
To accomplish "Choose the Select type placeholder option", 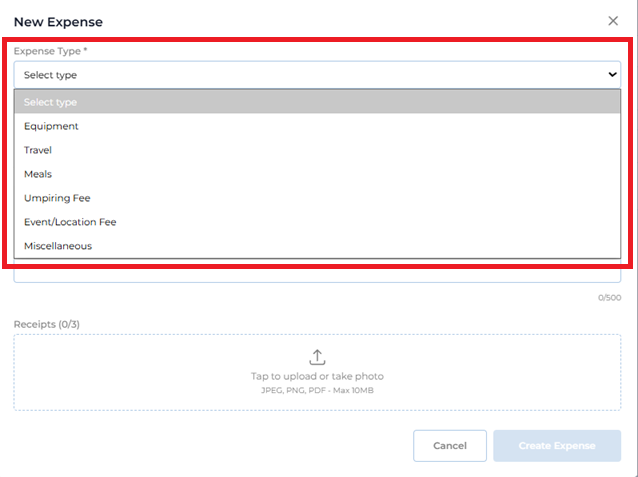I will click(x=317, y=102).
